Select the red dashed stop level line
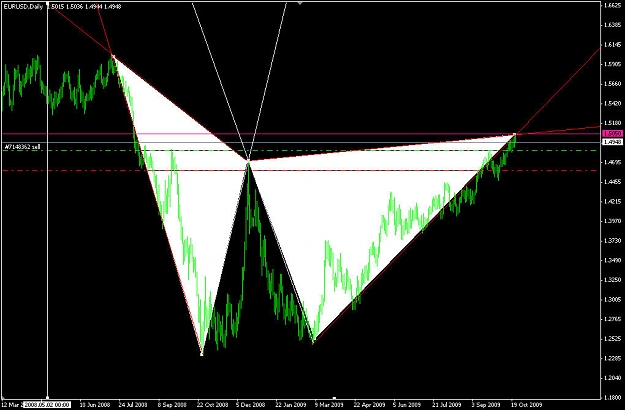Screen dimensions: 625x410 301,171
